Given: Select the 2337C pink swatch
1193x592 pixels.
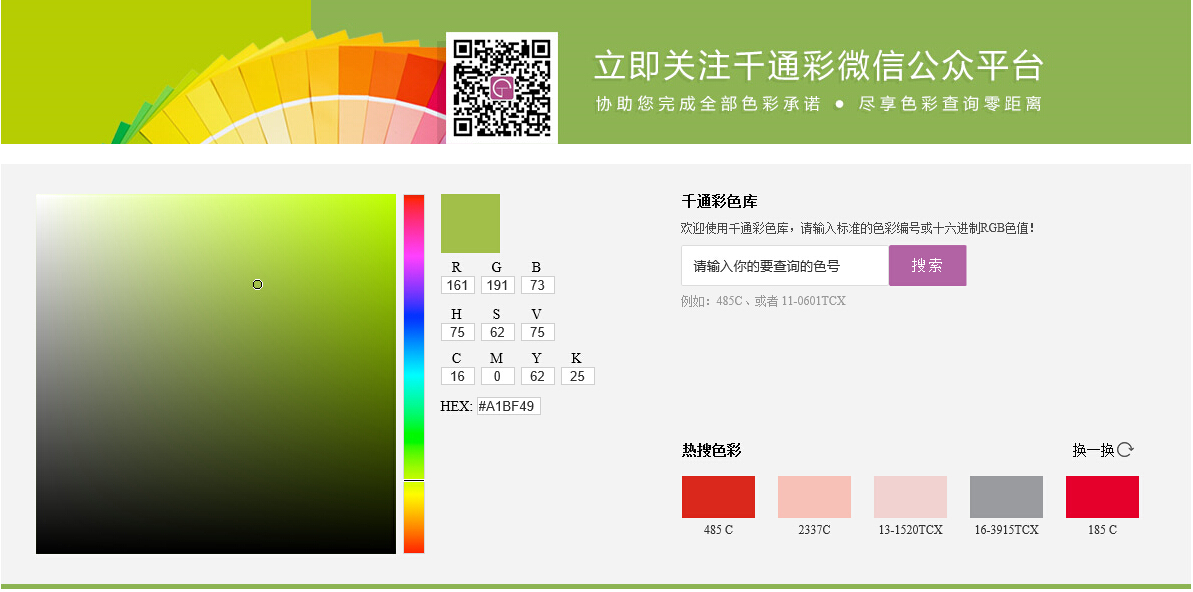Looking at the screenshot, I should pos(814,497).
